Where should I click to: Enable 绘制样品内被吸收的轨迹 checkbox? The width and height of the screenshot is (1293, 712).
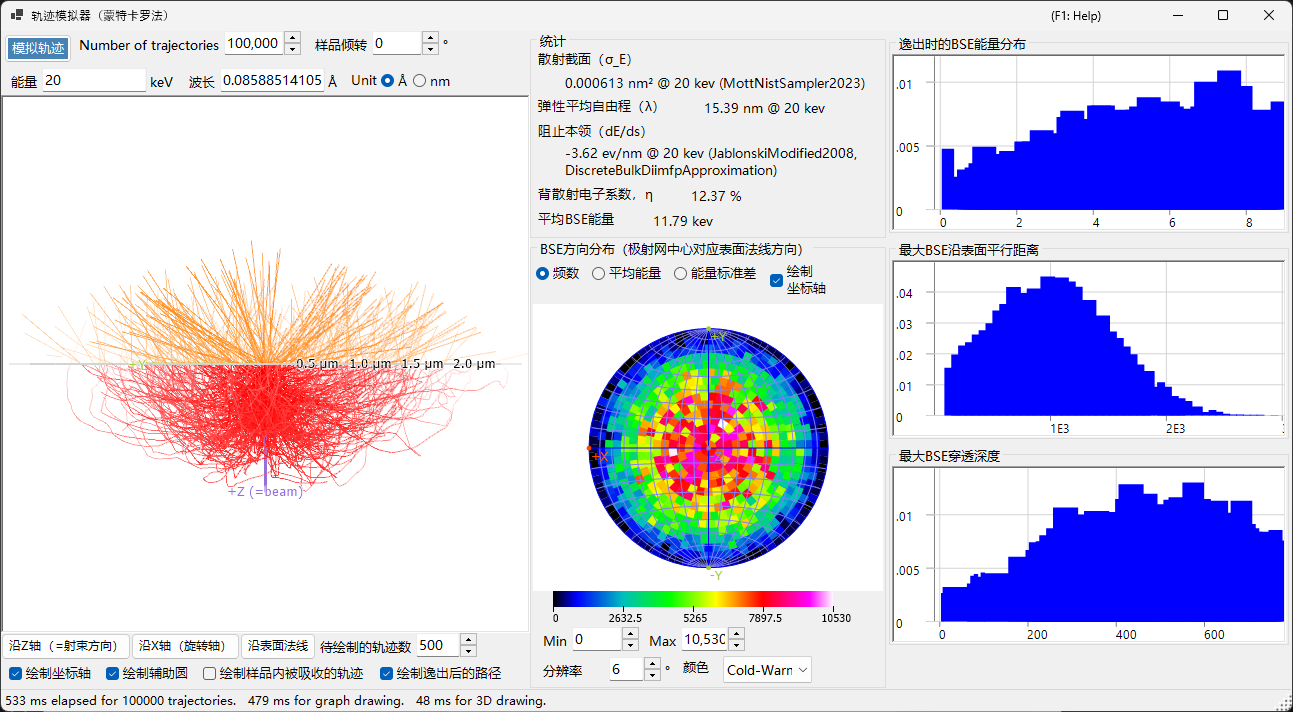coord(209,674)
